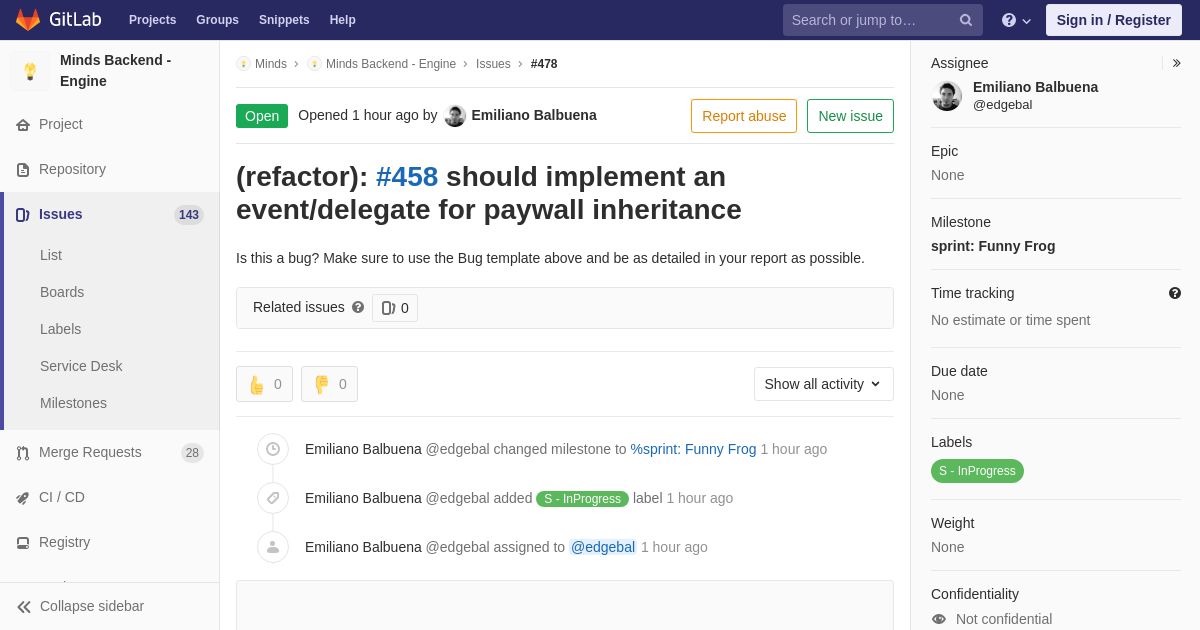This screenshot has width=1200, height=630.
Task: Click the assignee avatar in right sidebar
Action: tap(947, 96)
